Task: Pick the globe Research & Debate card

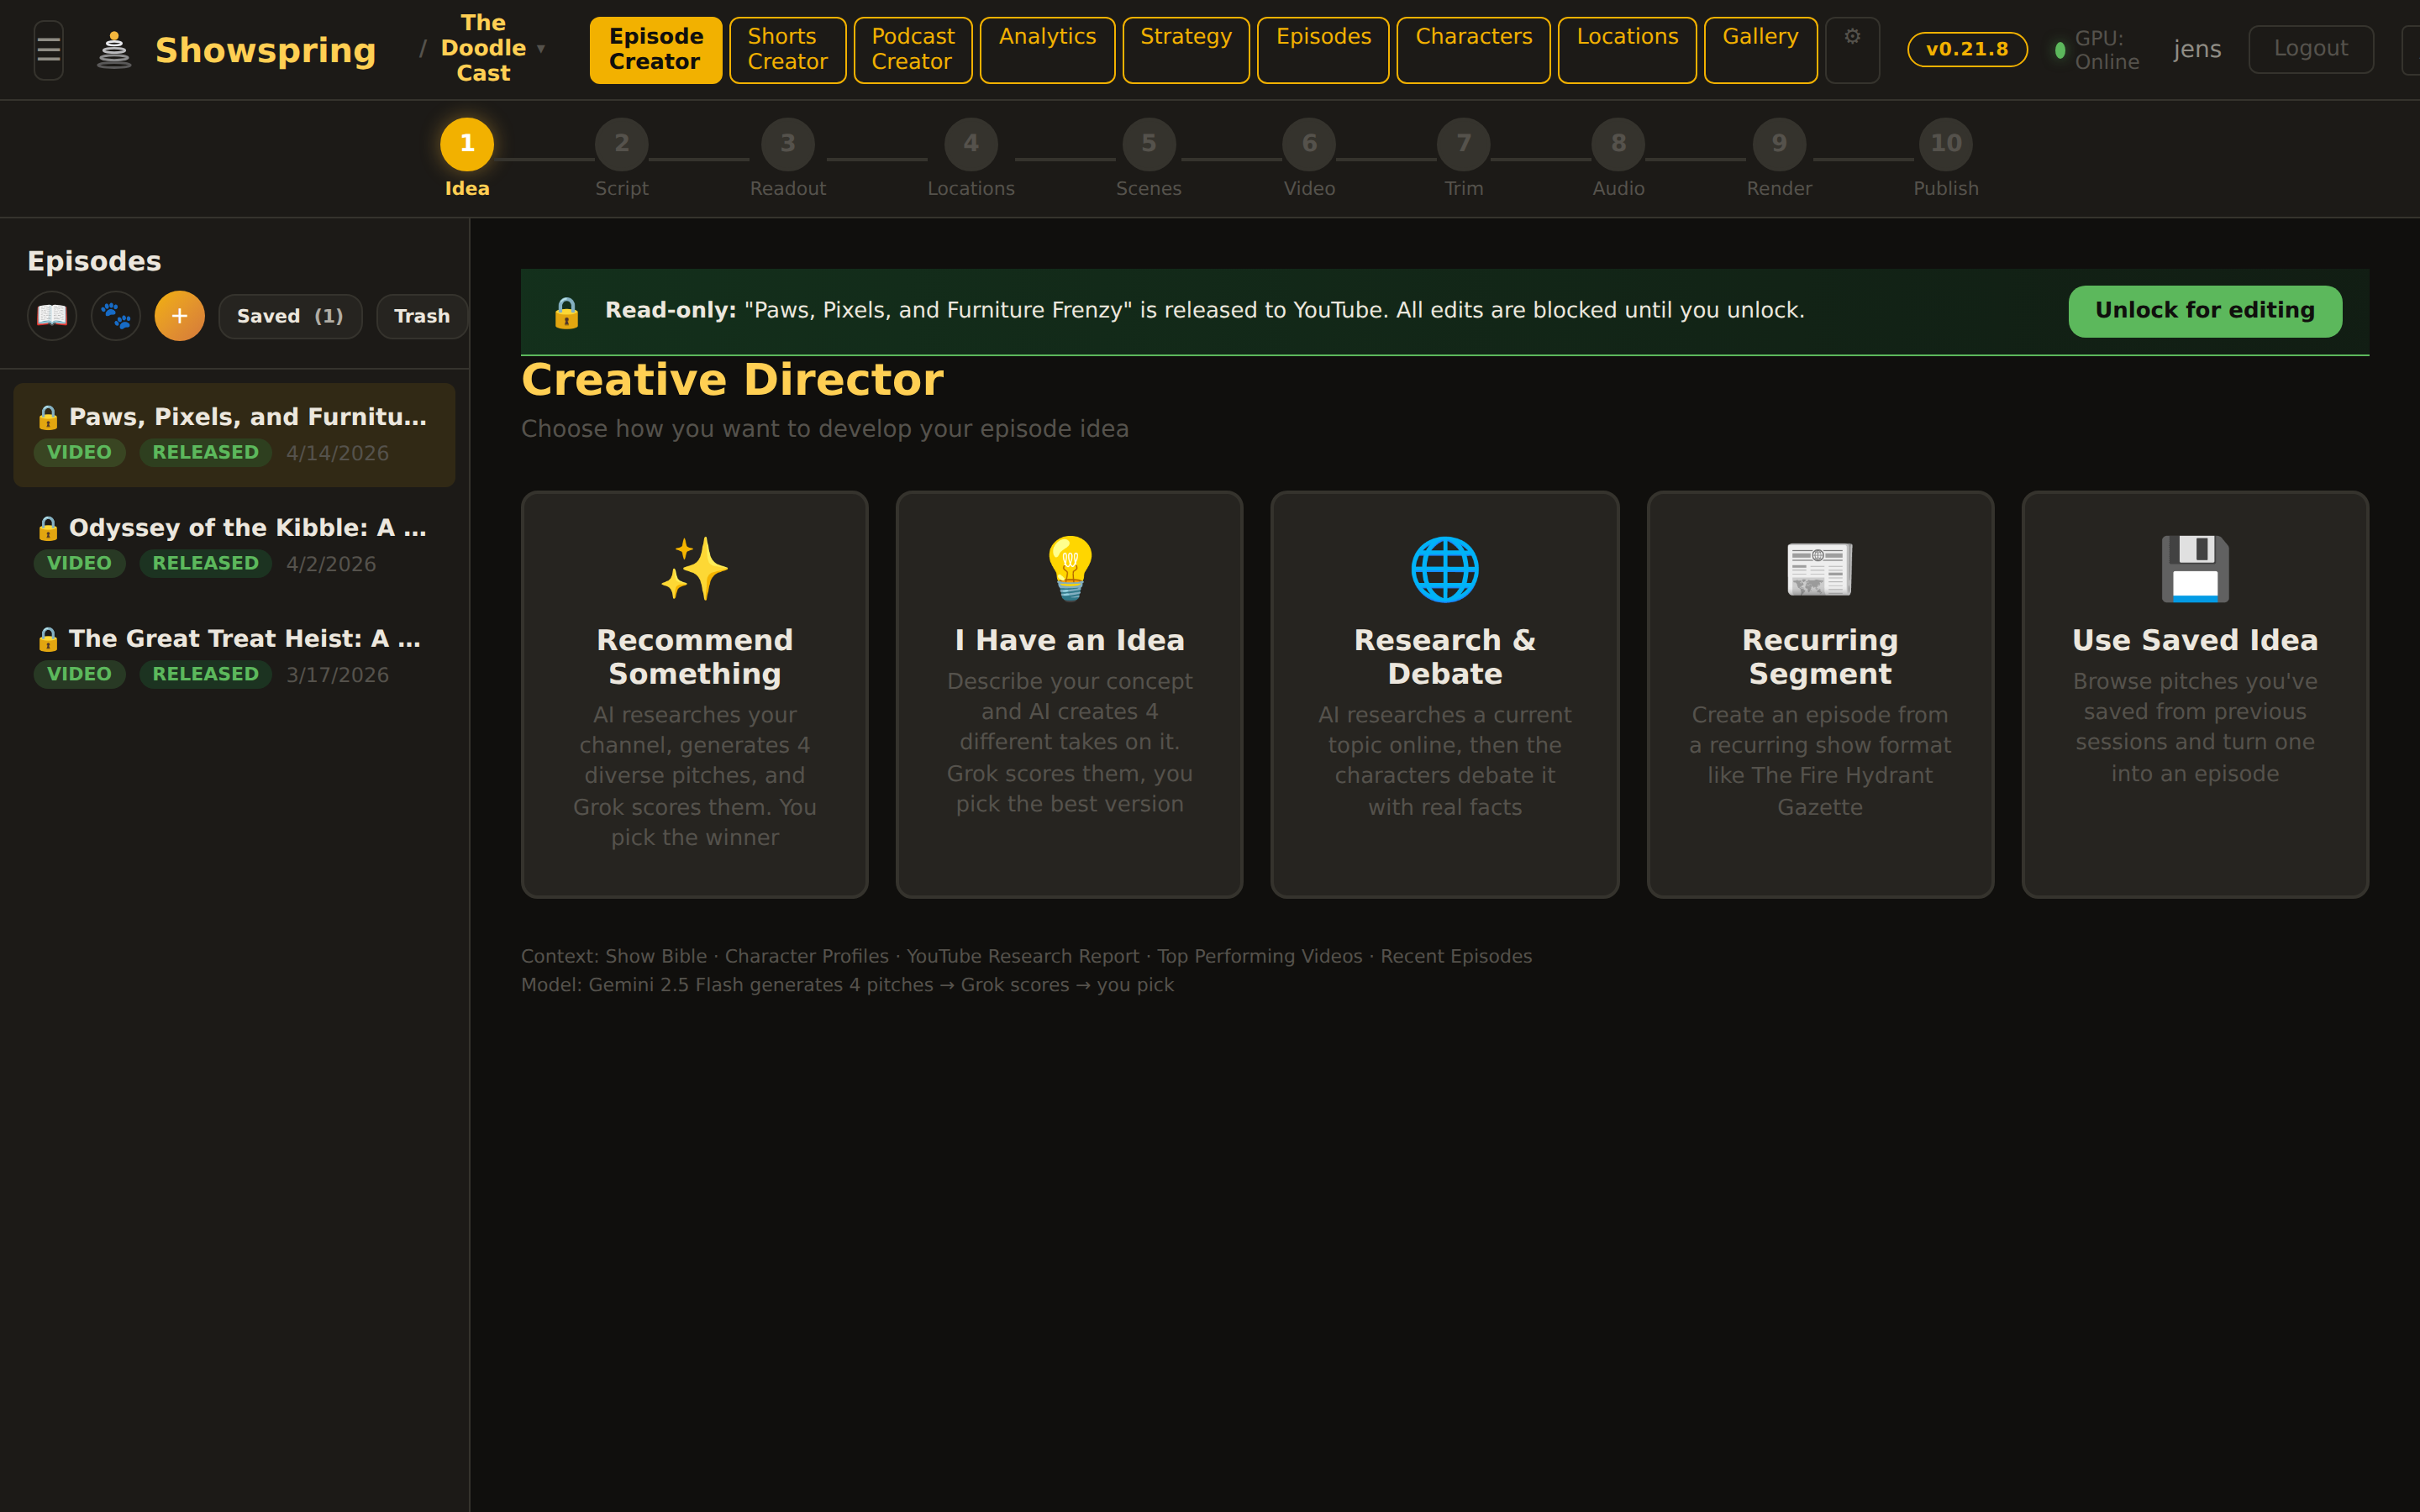Action: [x=1444, y=693]
